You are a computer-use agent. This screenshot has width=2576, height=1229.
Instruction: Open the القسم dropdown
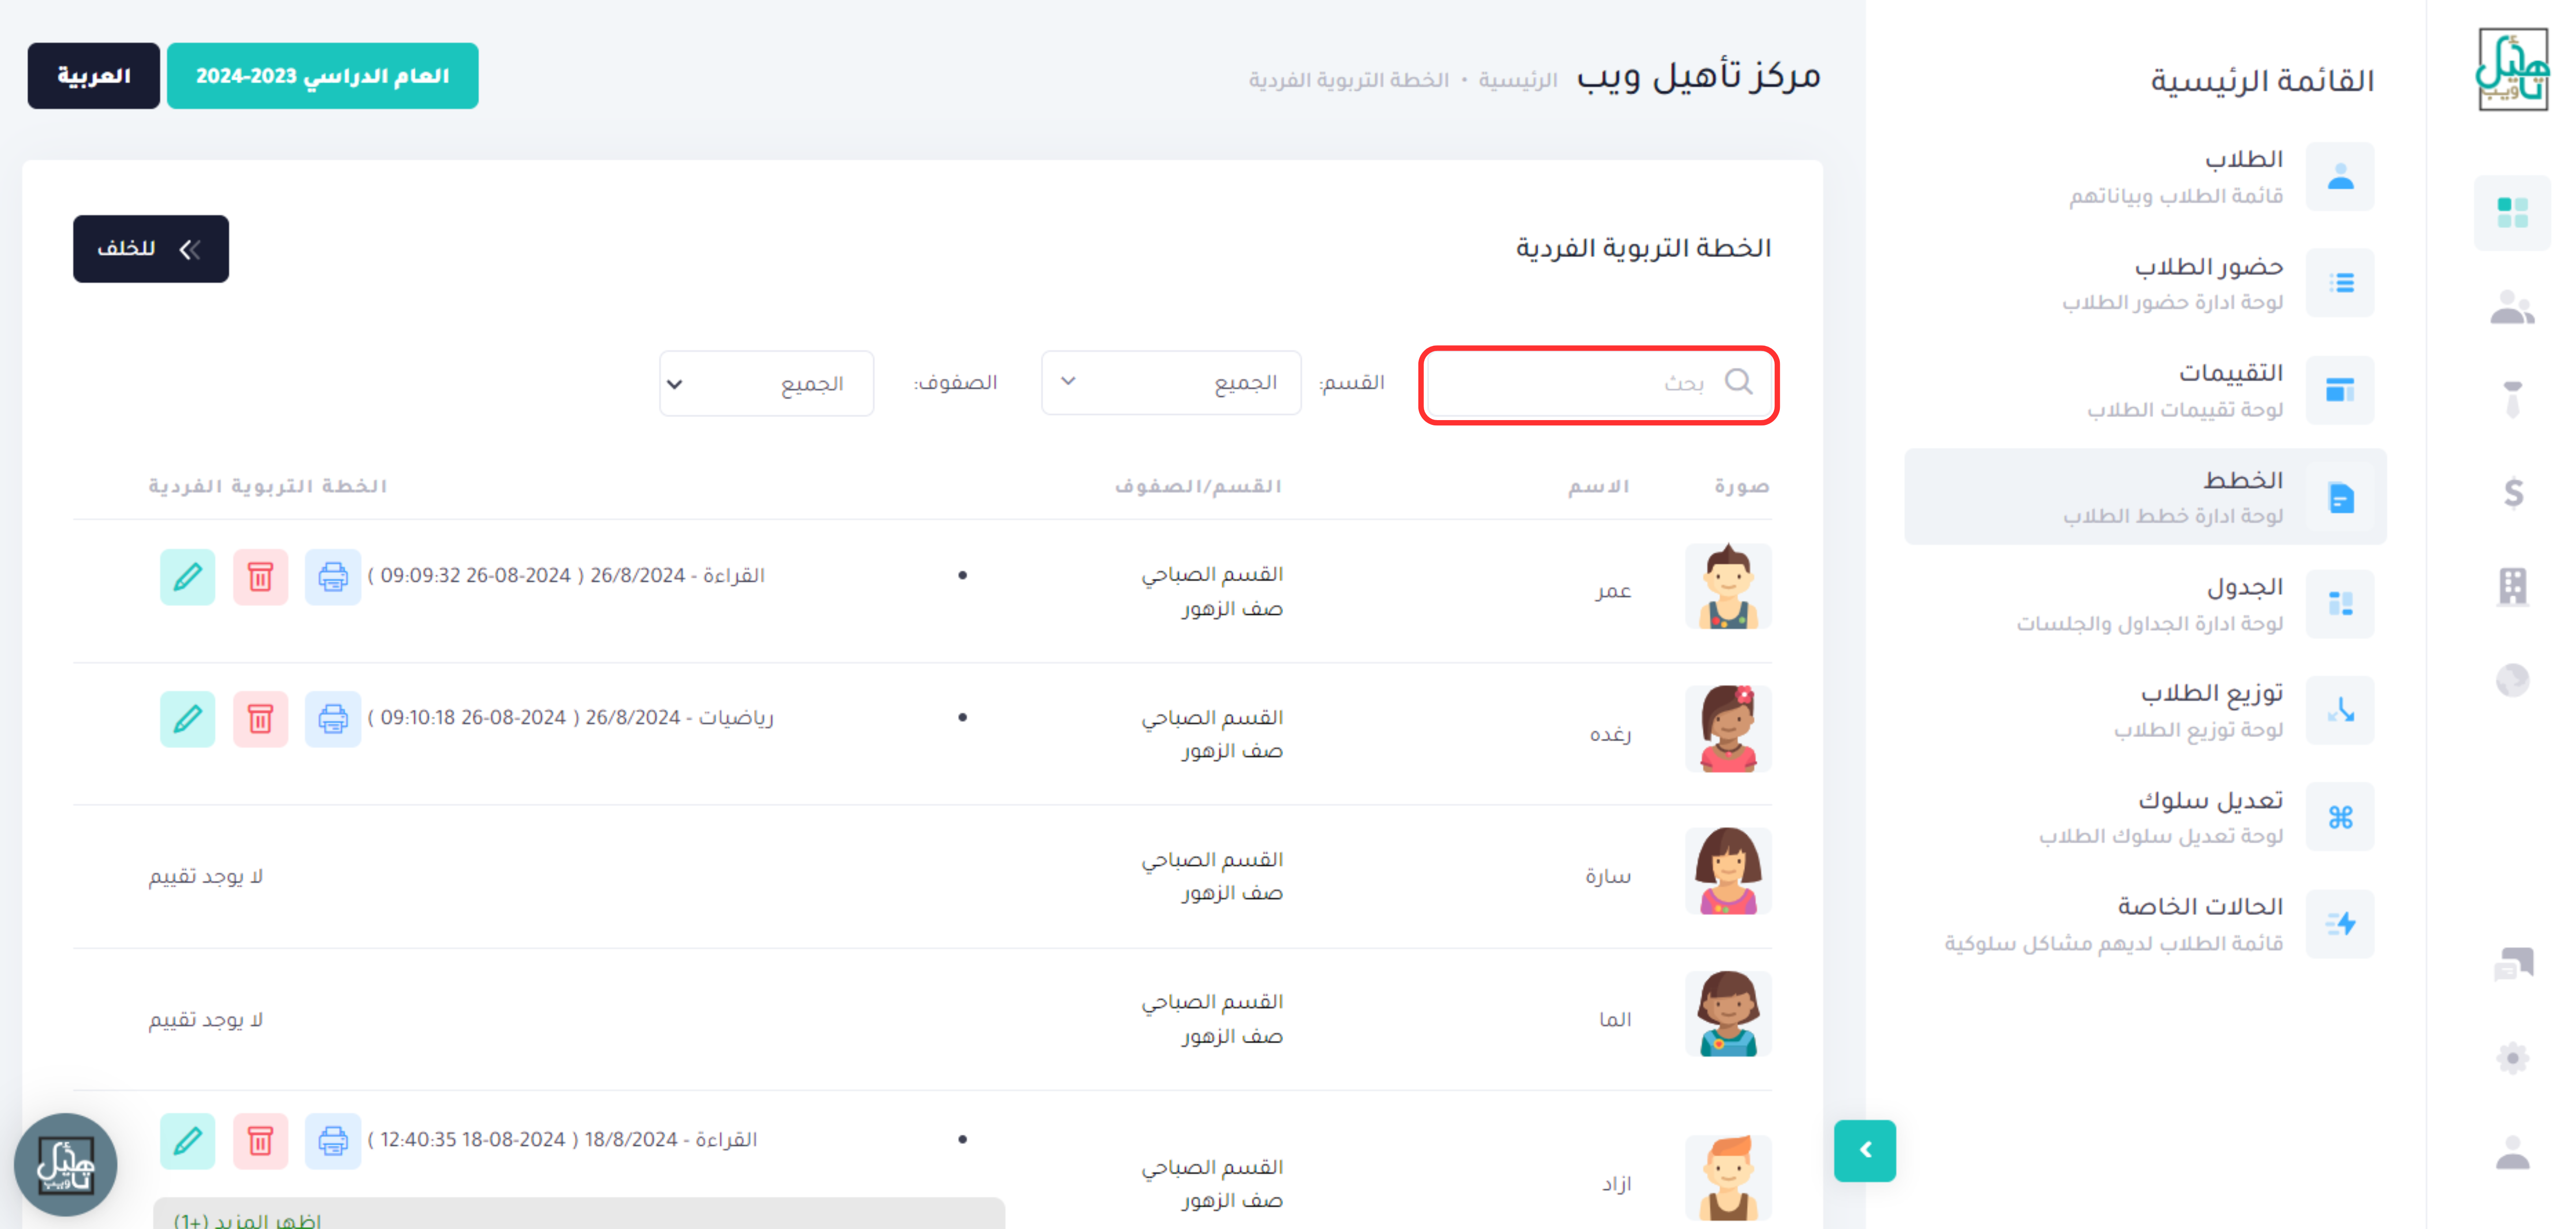1170,382
